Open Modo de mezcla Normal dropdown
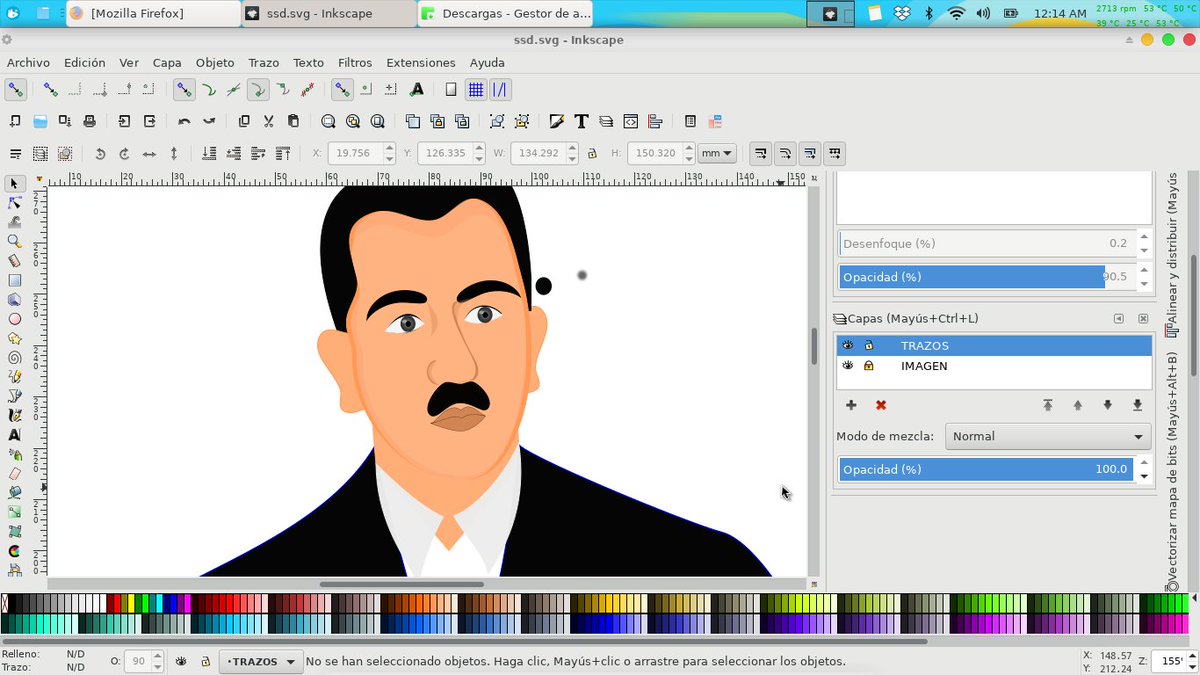The image size is (1200, 675). click(1048, 436)
